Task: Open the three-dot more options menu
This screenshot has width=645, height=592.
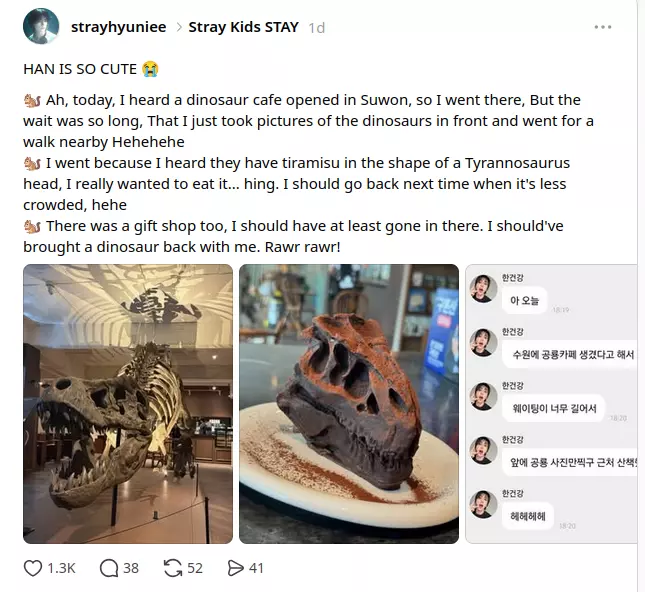Action: (x=603, y=27)
